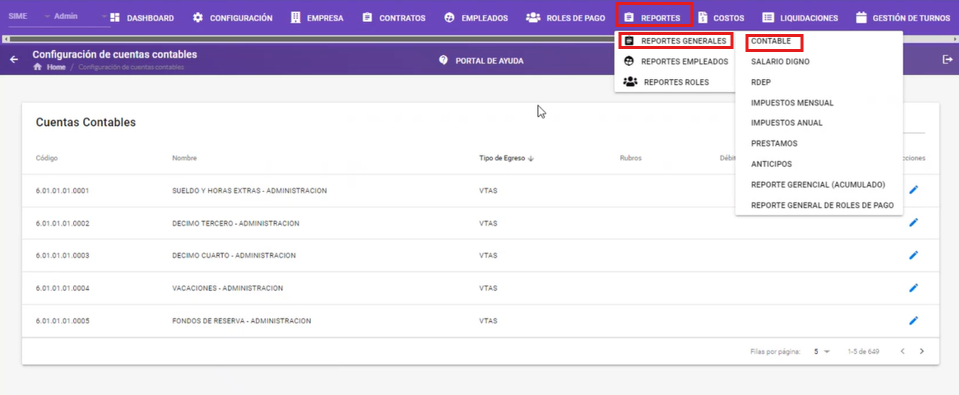Choose SALARIO DIGNO report
Screen dimensions: 959x395
coord(781,62)
